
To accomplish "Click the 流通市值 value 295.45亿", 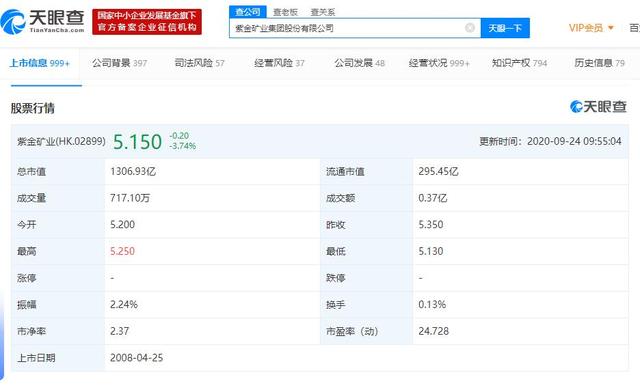I will 438,171.
